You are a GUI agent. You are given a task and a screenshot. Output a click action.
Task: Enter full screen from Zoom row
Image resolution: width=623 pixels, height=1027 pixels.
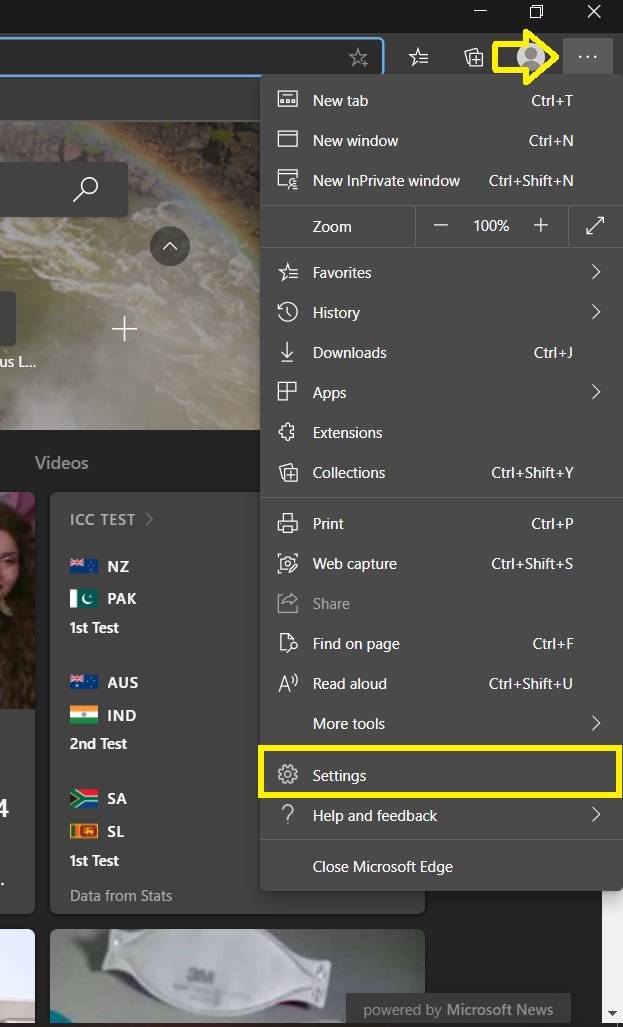click(x=595, y=226)
